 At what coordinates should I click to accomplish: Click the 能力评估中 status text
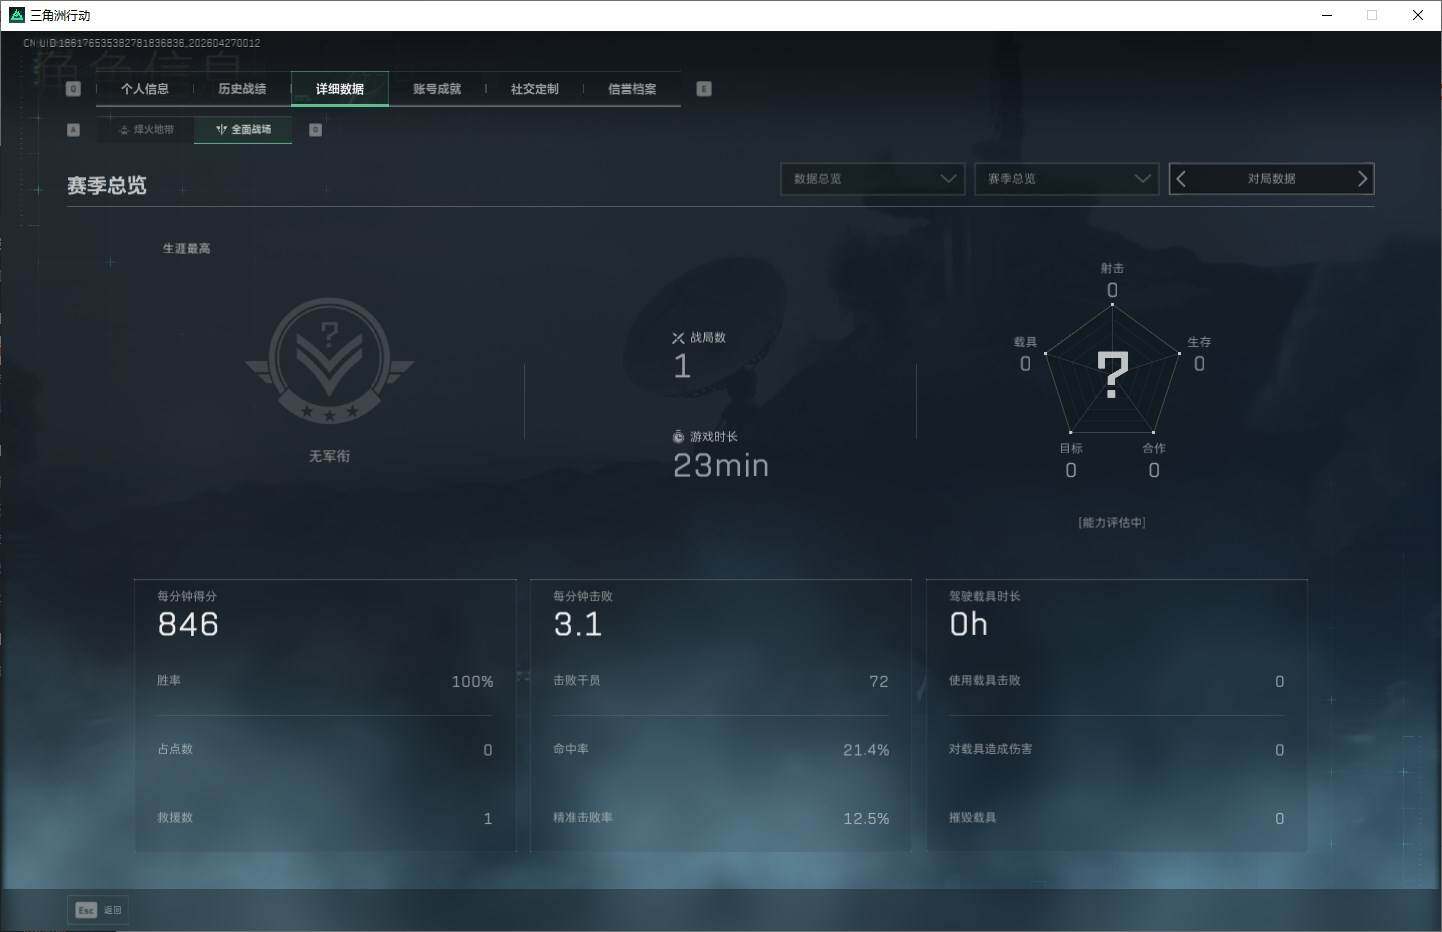pyautogui.click(x=1112, y=523)
